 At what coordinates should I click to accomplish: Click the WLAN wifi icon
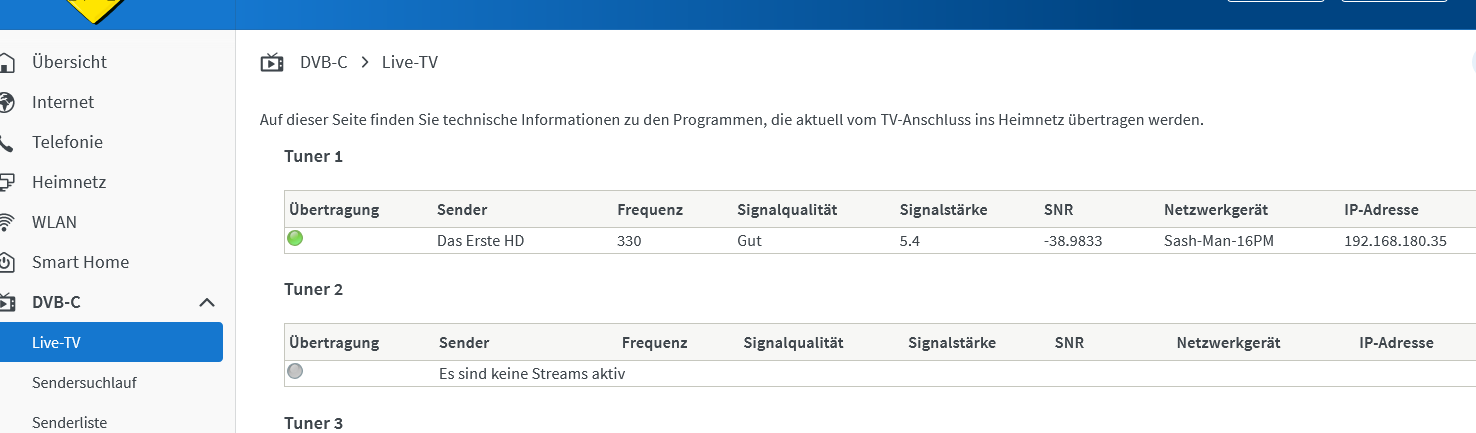click(x=6, y=222)
